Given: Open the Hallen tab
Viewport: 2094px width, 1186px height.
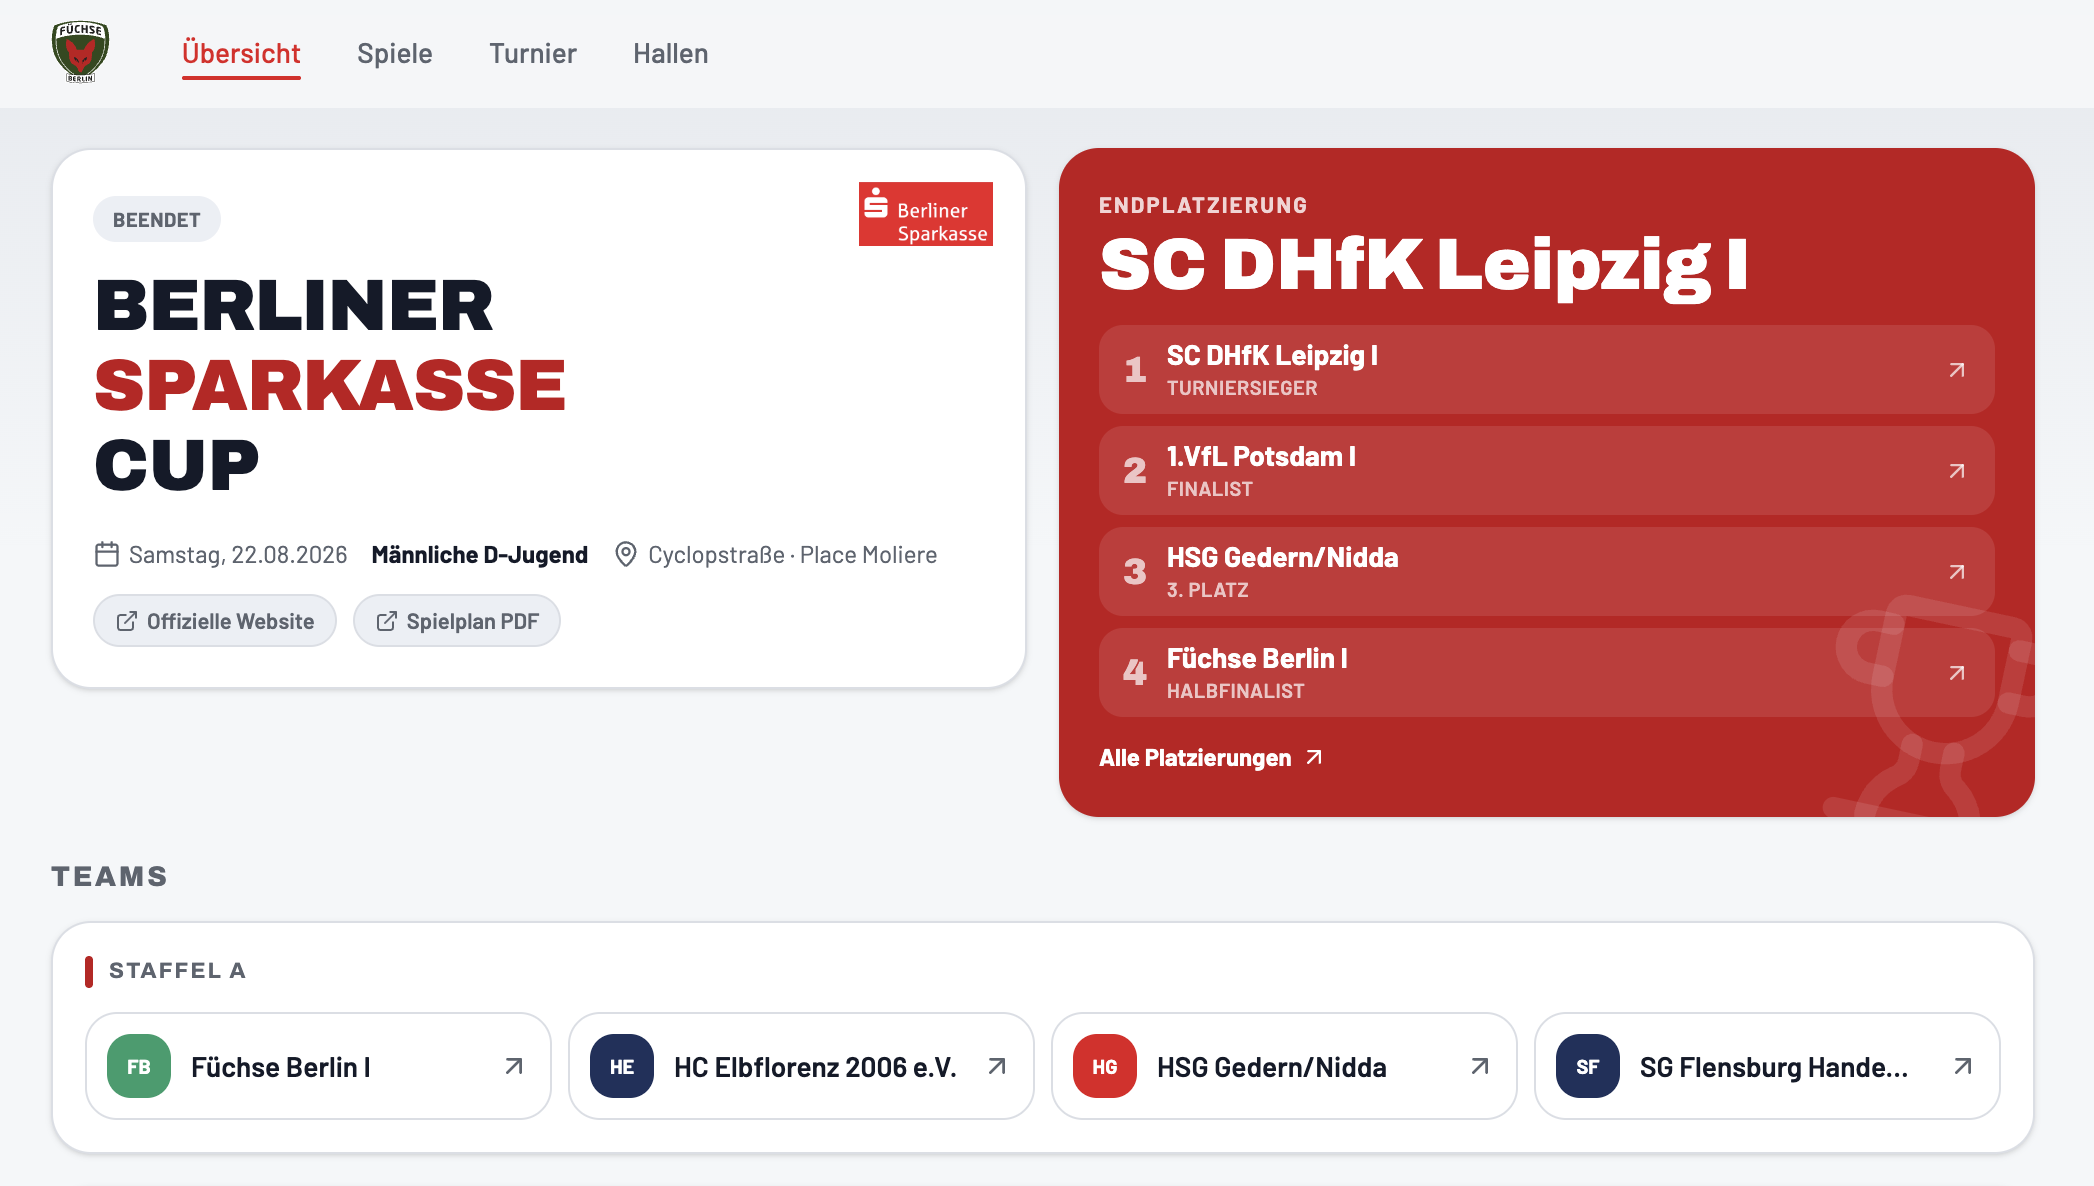Looking at the screenshot, I should (x=671, y=53).
